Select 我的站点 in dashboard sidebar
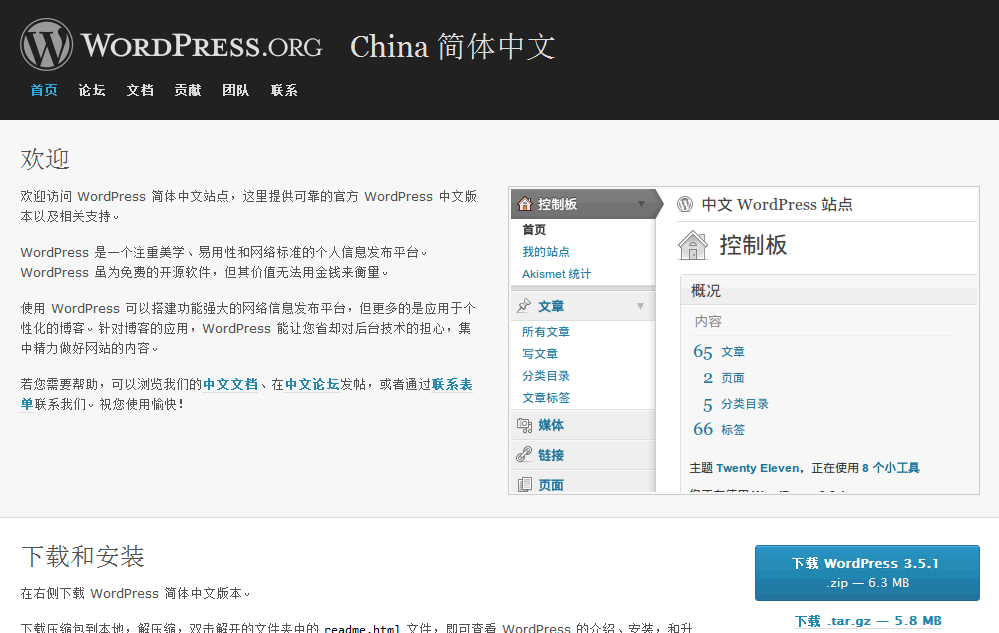The height and width of the screenshot is (633, 999). 546,252
